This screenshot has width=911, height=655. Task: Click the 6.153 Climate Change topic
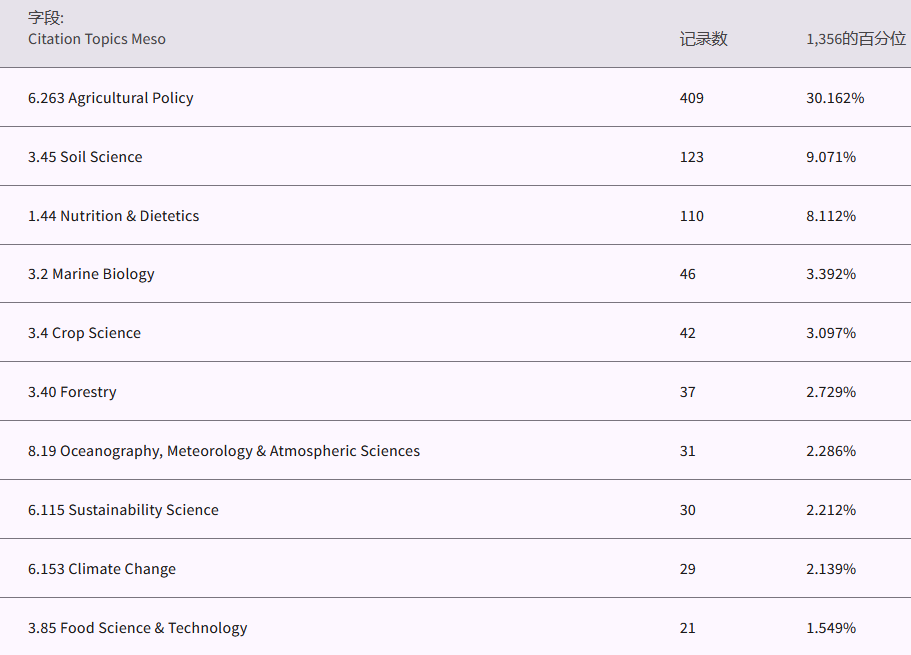pos(102,569)
